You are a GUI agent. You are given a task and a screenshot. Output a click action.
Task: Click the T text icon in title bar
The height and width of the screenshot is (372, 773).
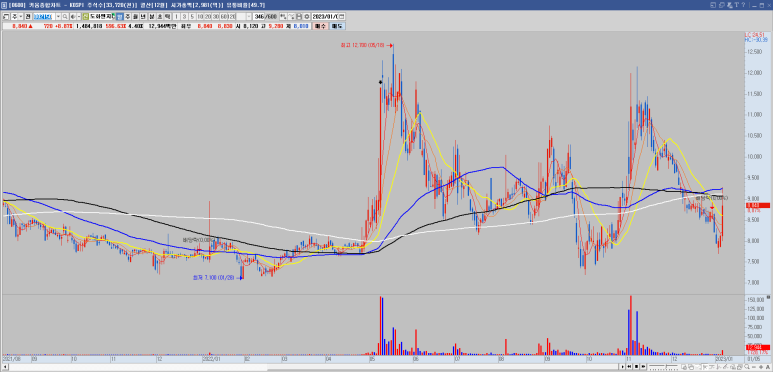[x=737, y=4]
